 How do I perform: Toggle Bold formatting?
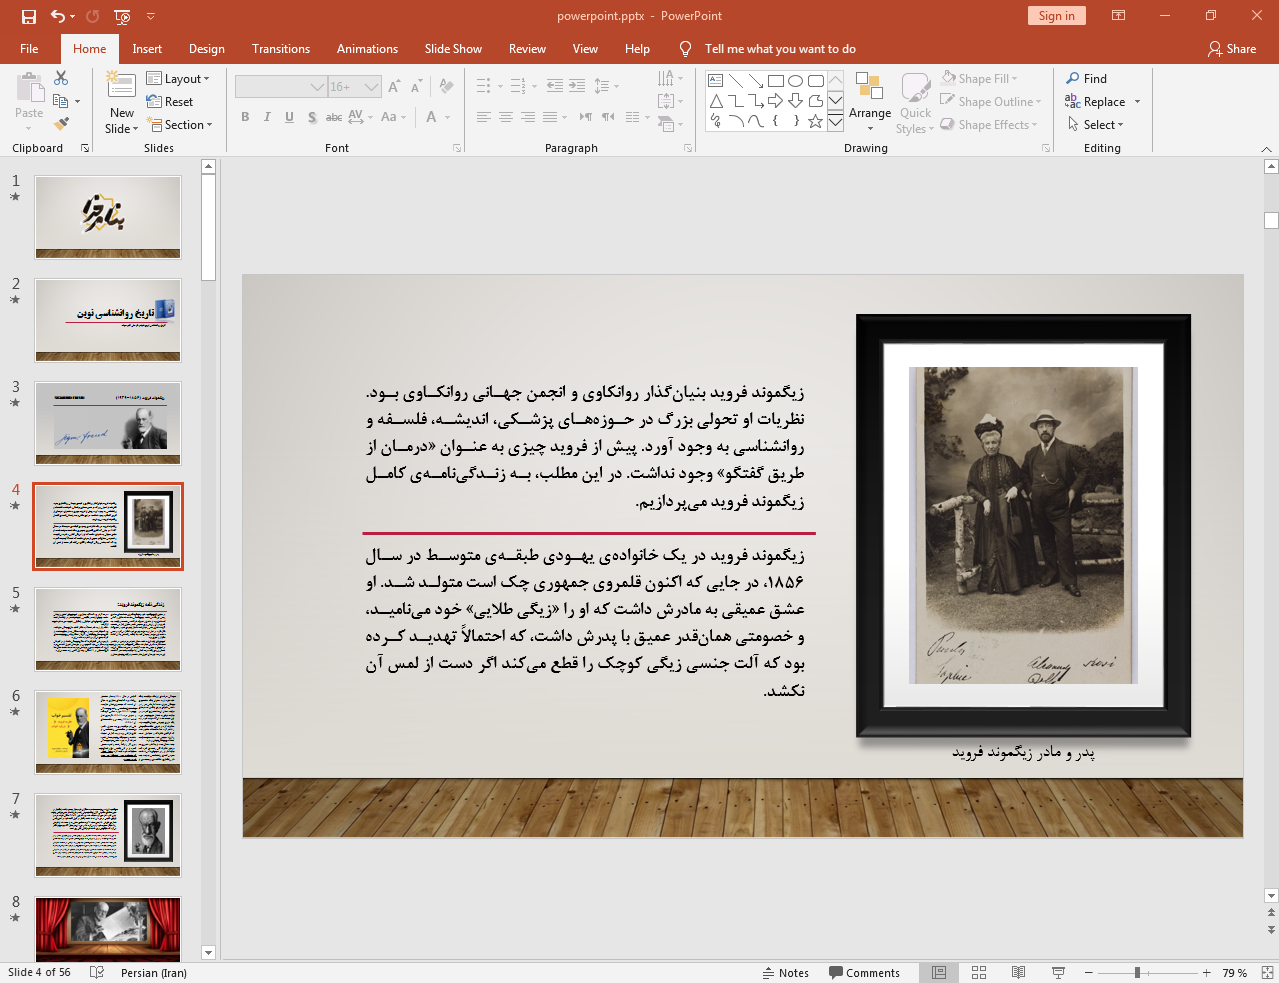coord(245,117)
